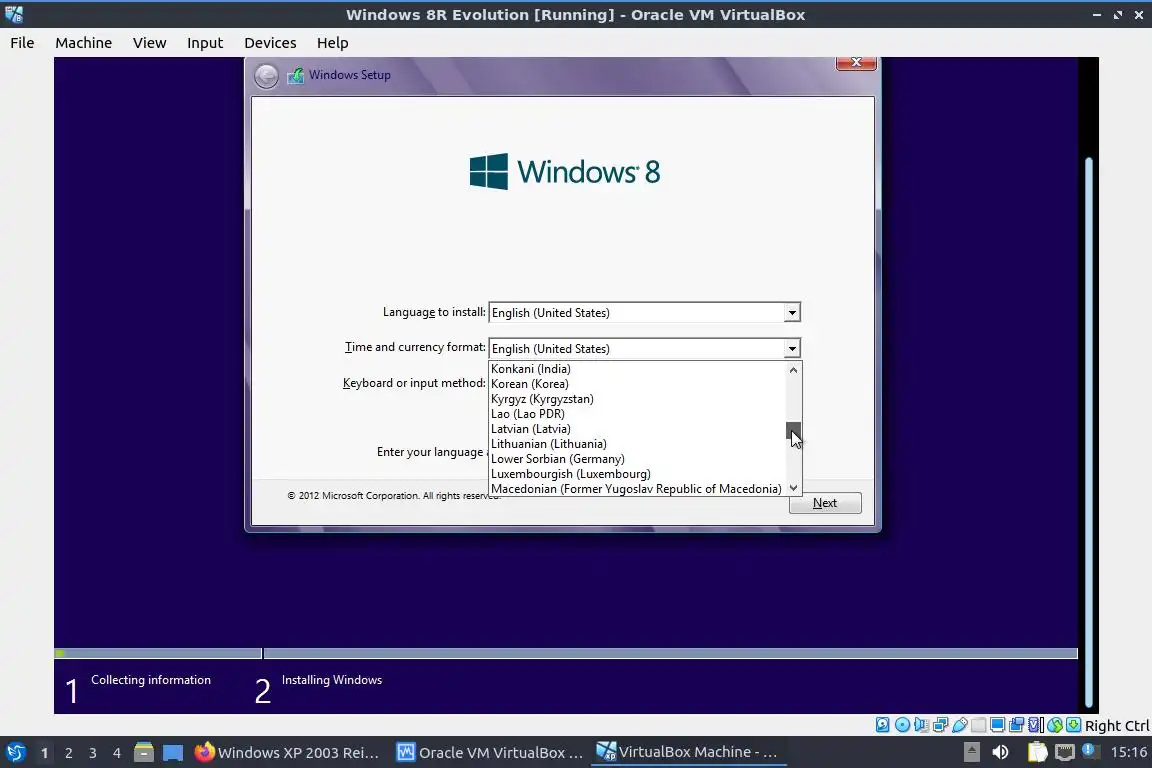The image size is (1152, 768).
Task: Open the Input menu
Action: pos(205,43)
